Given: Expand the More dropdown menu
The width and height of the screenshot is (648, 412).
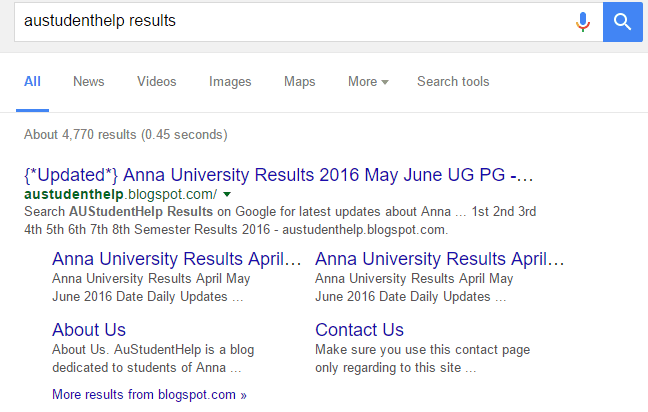Looking at the screenshot, I should [x=368, y=82].
